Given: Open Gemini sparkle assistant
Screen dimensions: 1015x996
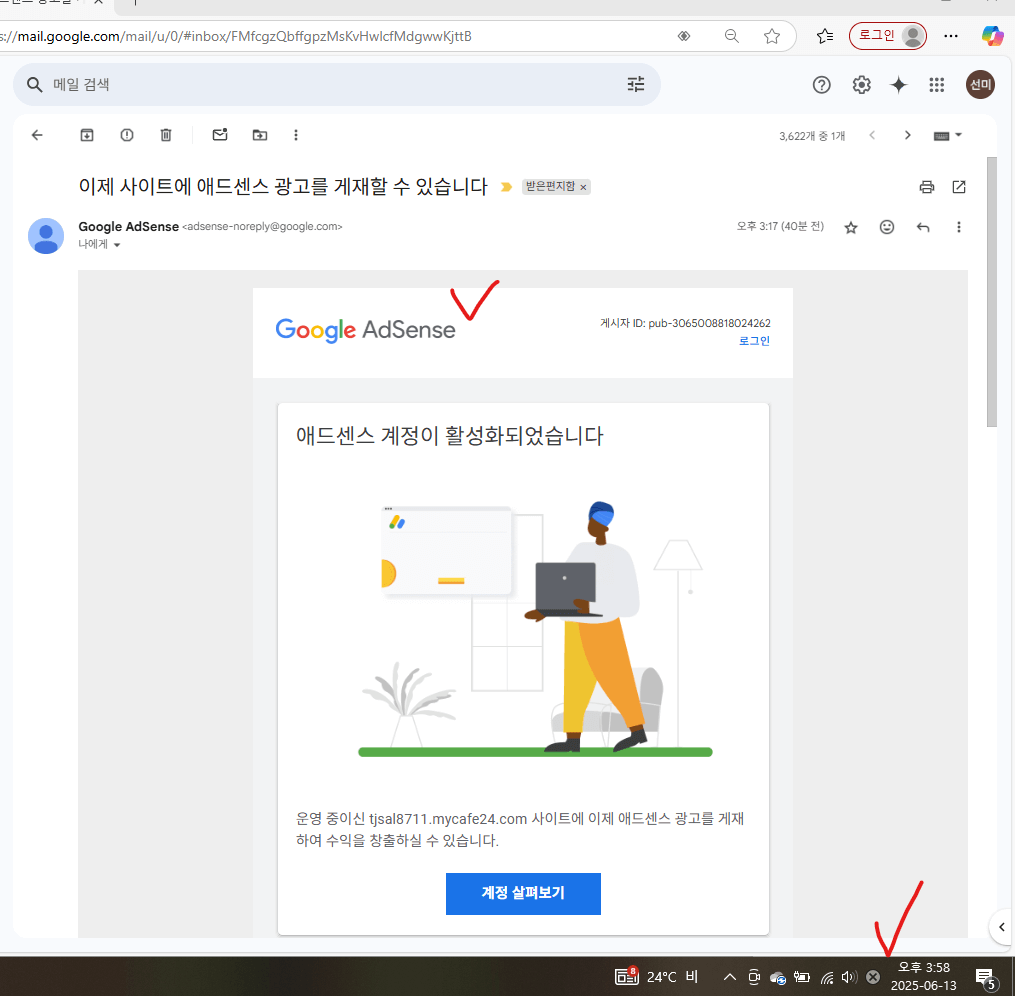Looking at the screenshot, I should point(898,85).
